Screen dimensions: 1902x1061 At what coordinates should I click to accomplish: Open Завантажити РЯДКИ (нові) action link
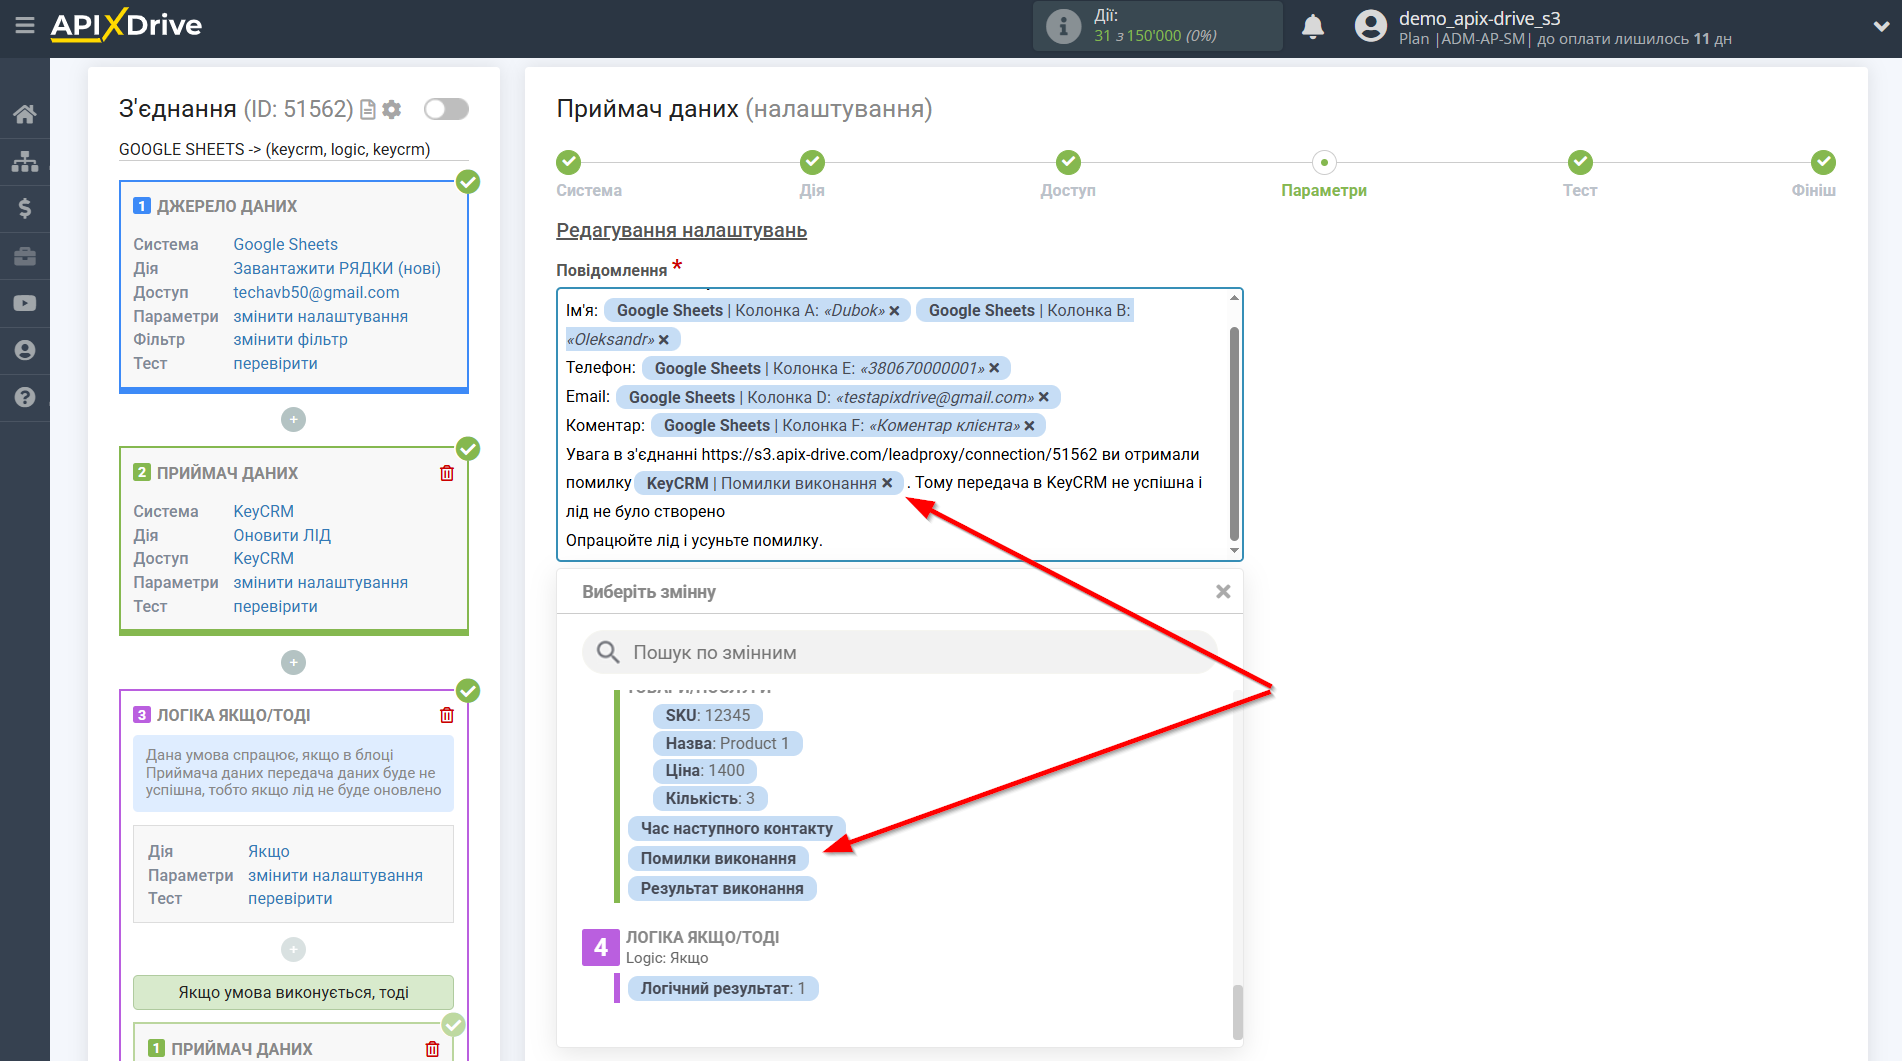pos(337,268)
